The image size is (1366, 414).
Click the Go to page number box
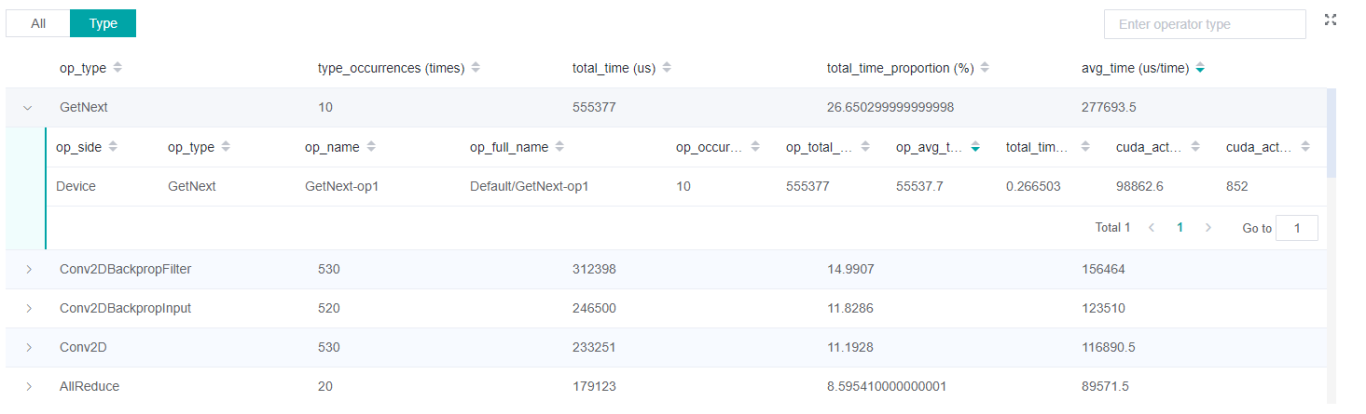click(x=1297, y=228)
